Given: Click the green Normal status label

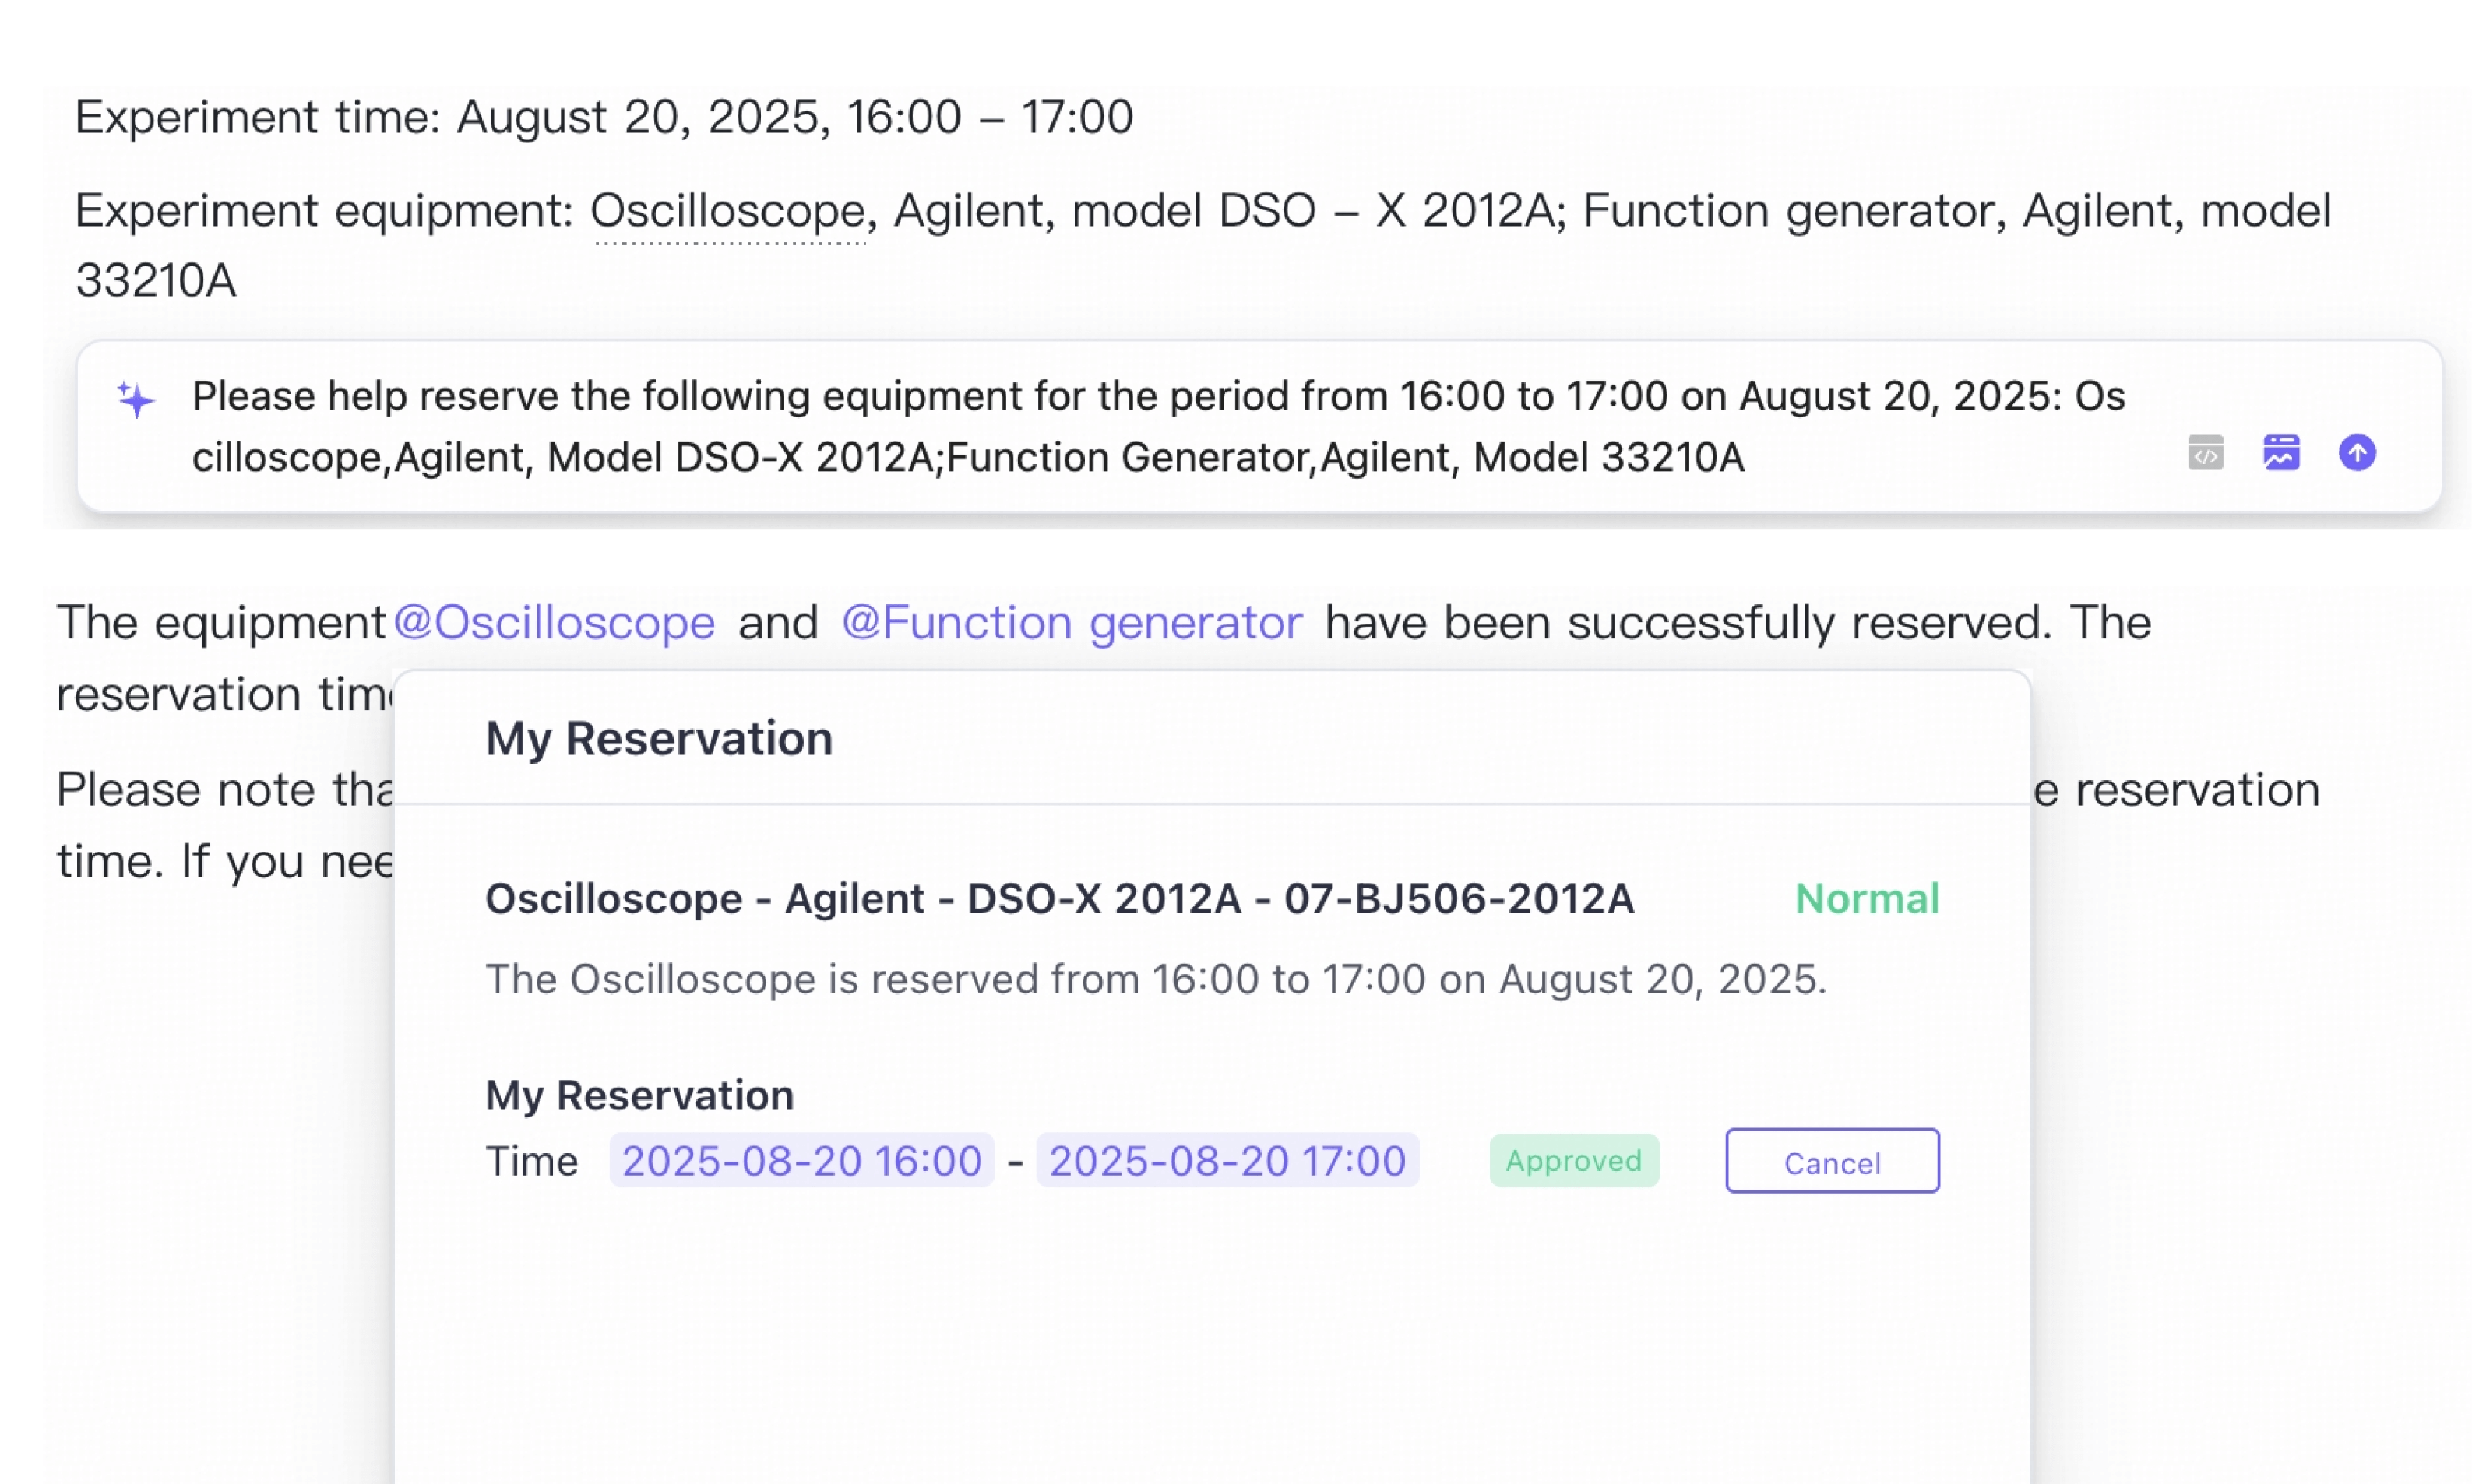Looking at the screenshot, I should click(x=1867, y=899).
